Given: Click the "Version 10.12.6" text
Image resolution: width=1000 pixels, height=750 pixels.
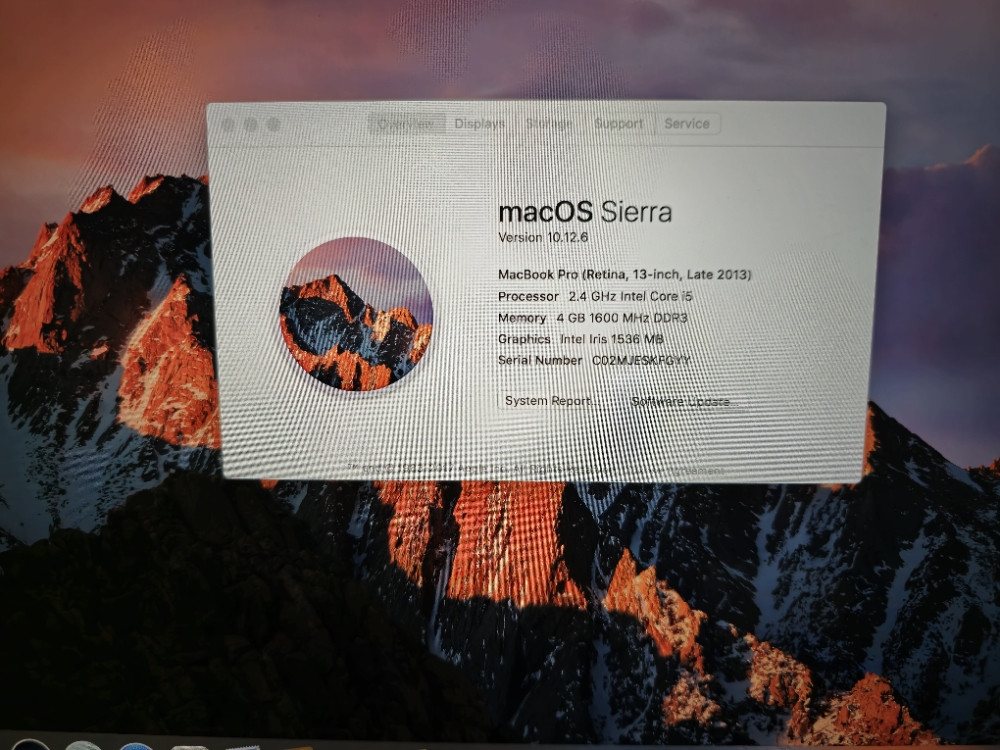Looking at the screenshot, I should (543, 237).
